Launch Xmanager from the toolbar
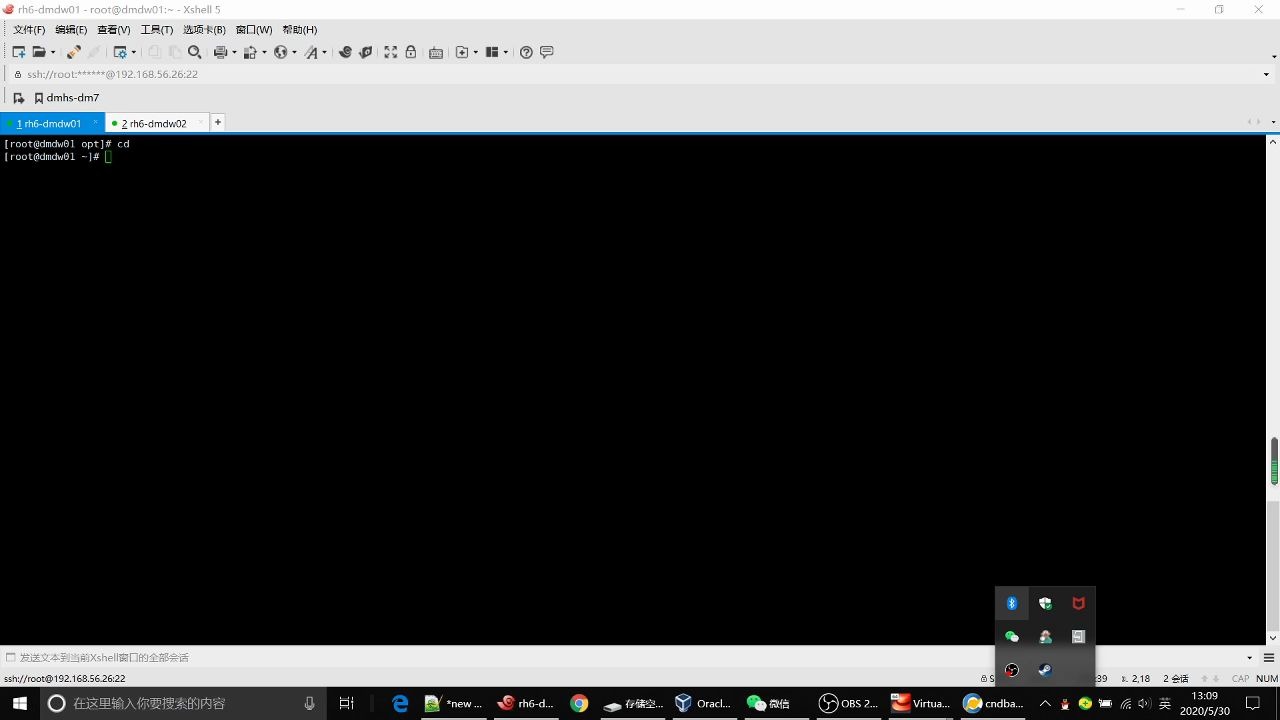Viewport: 1280px width, 720px height. coord(366,52)
